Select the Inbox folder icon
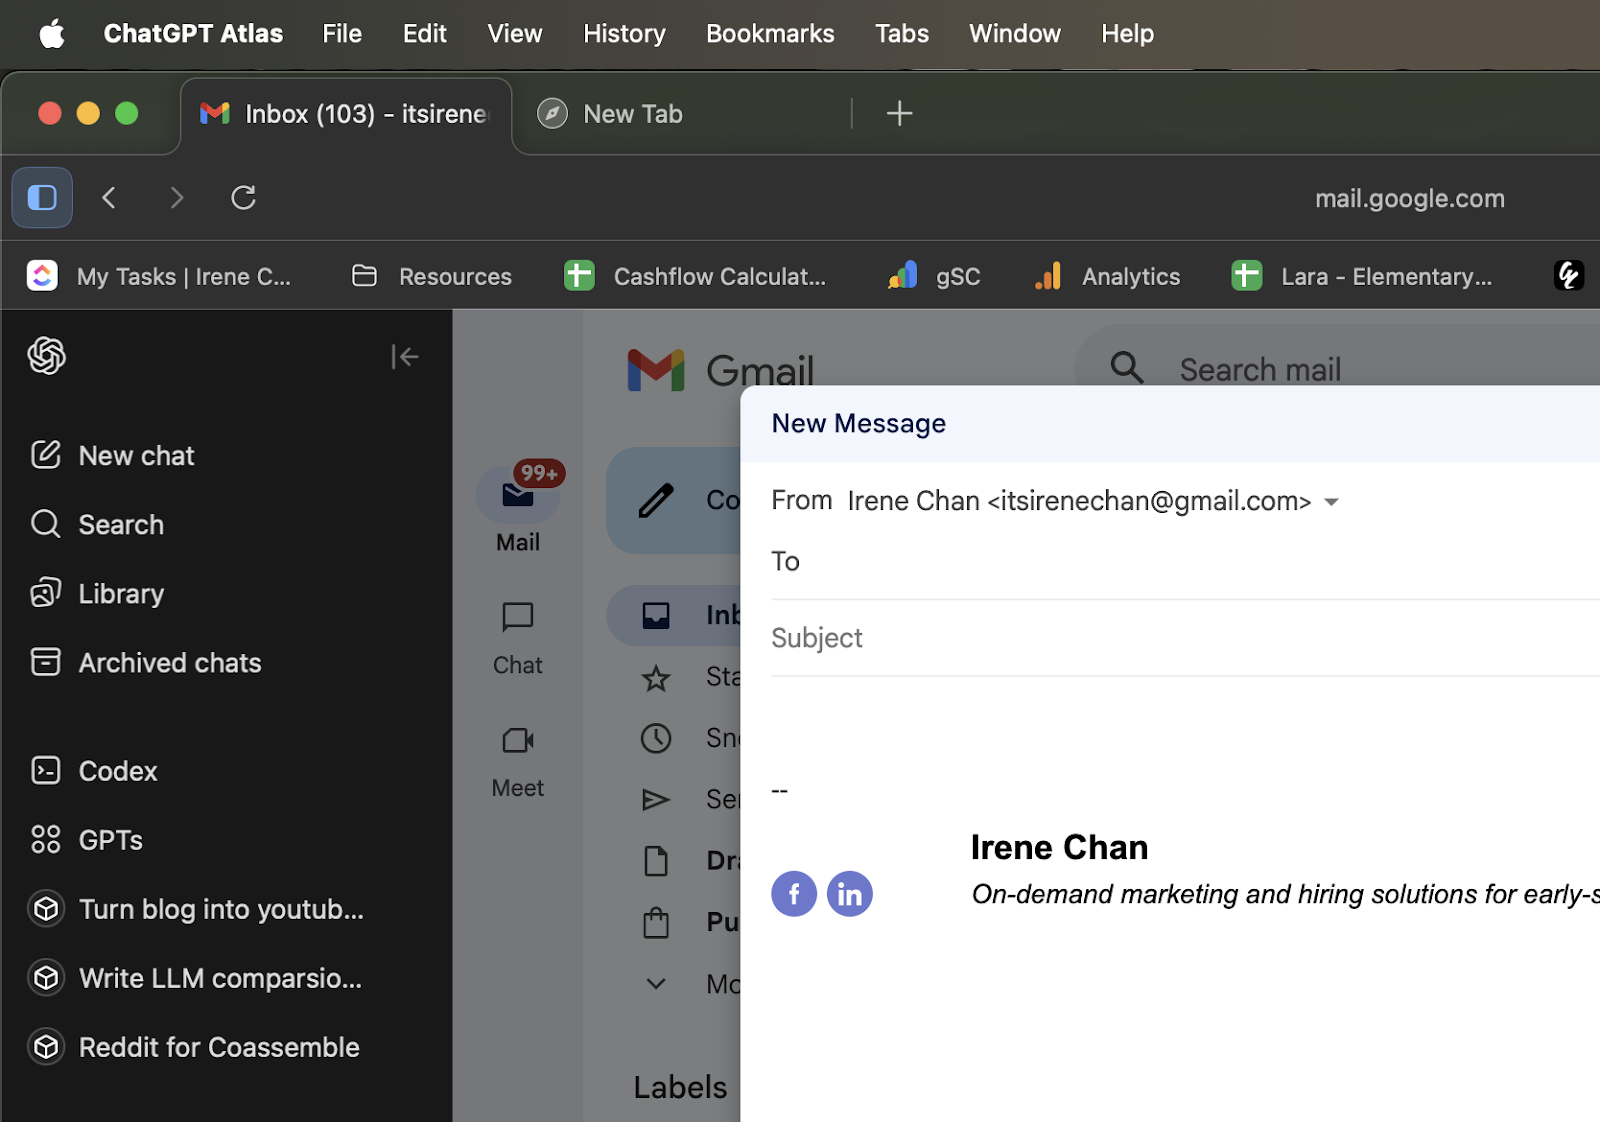Screen dimensions: 1600x1122 (x=656, y=615)
